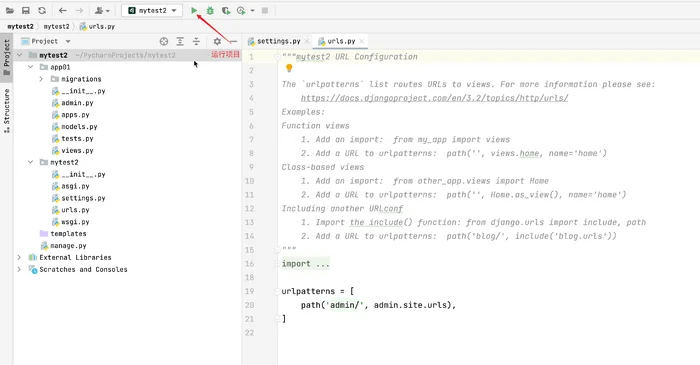
Task: Select models.py in project tree
Action: point(75,127)
